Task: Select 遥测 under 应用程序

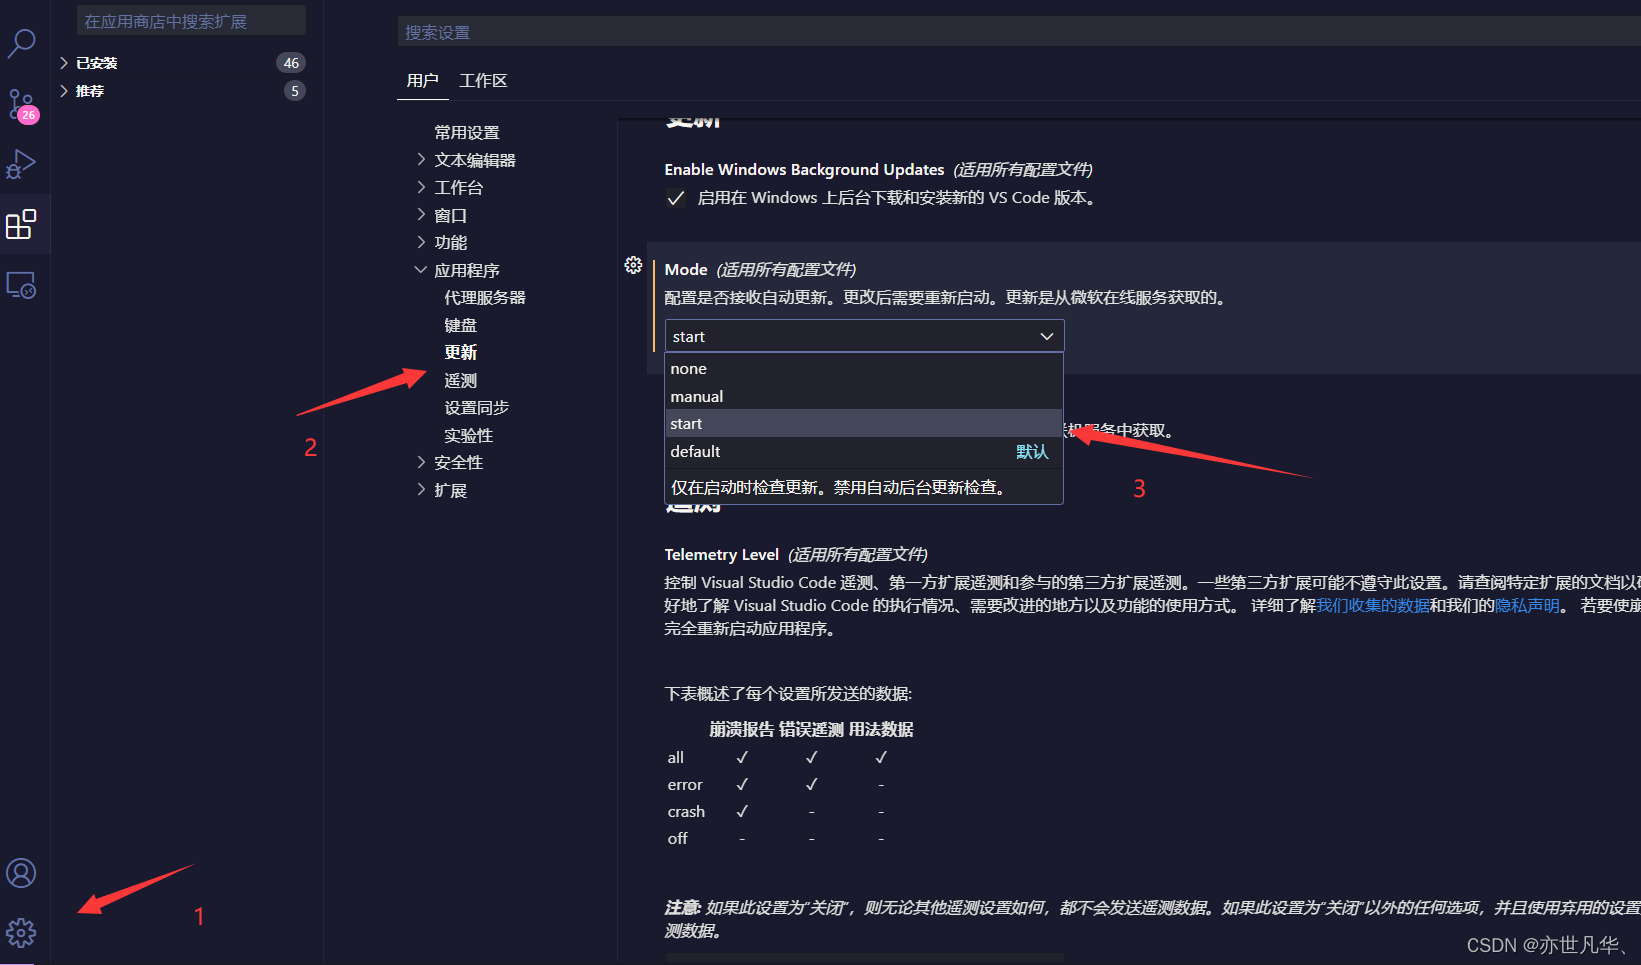Action: click(461, 381)
